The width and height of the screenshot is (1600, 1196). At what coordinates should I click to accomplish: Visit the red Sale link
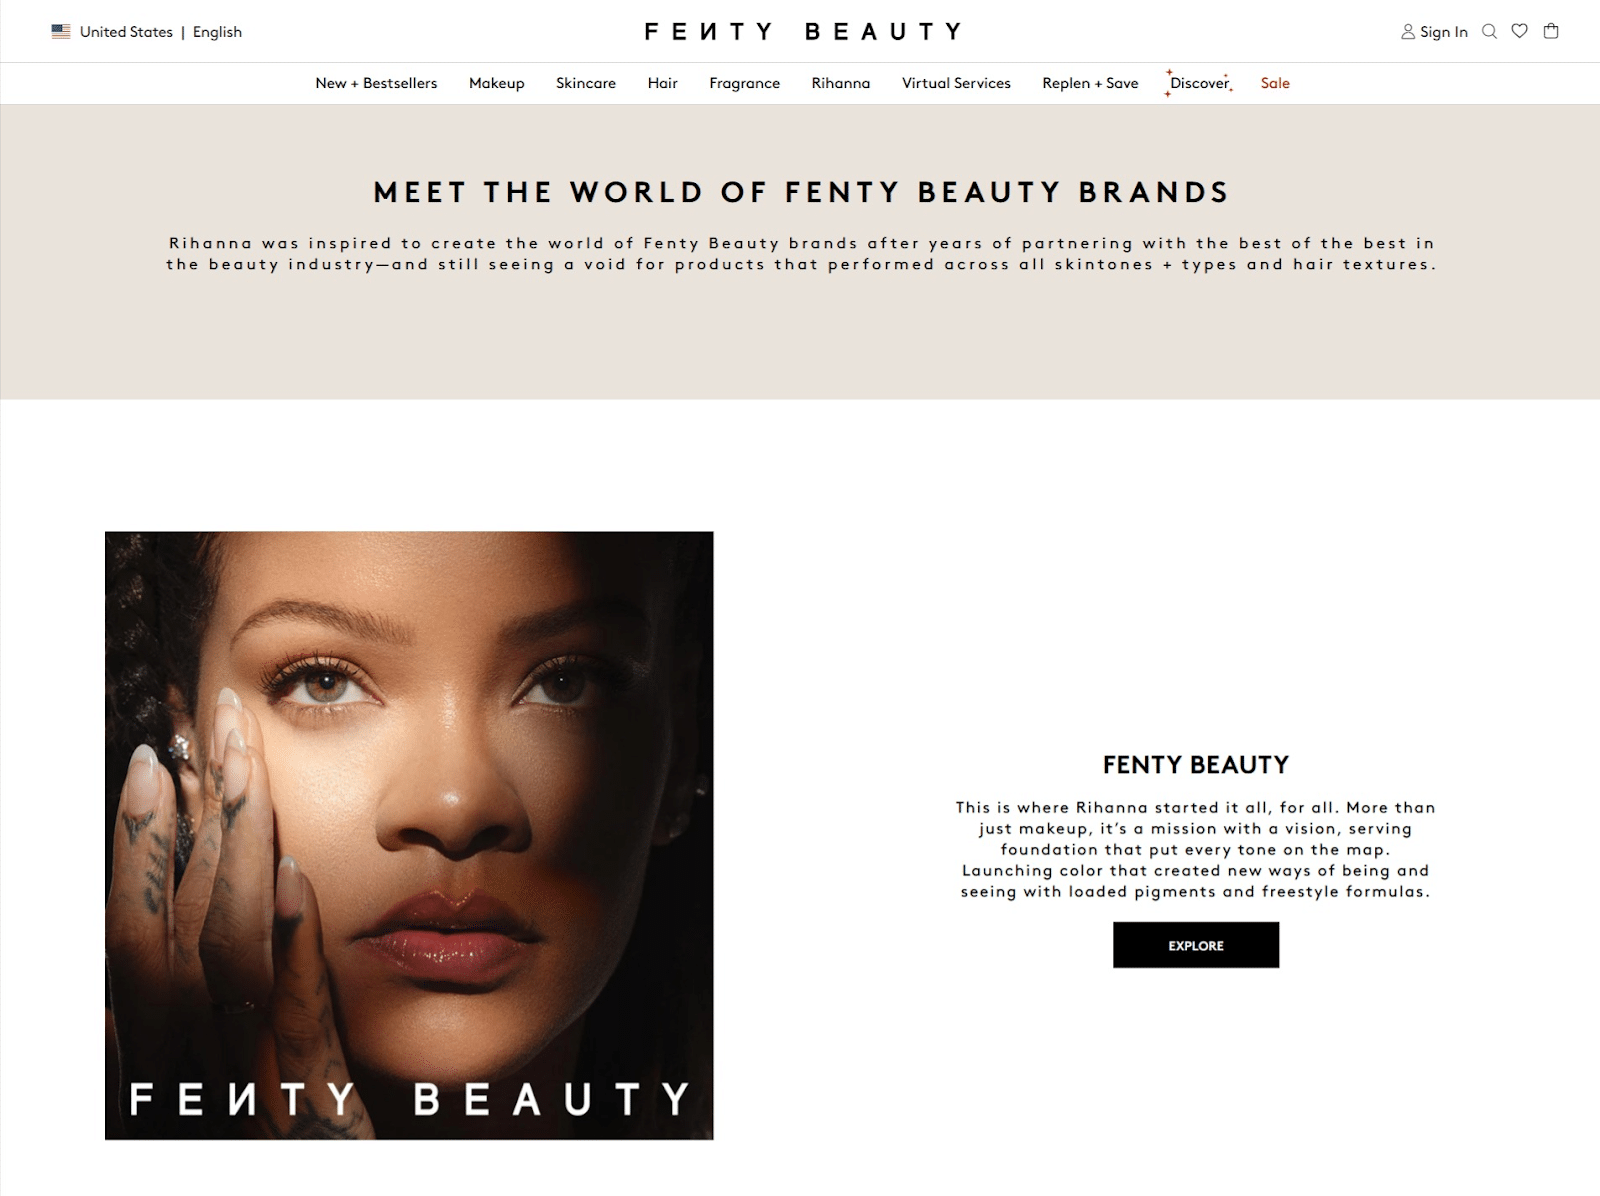click(1275, 83)
